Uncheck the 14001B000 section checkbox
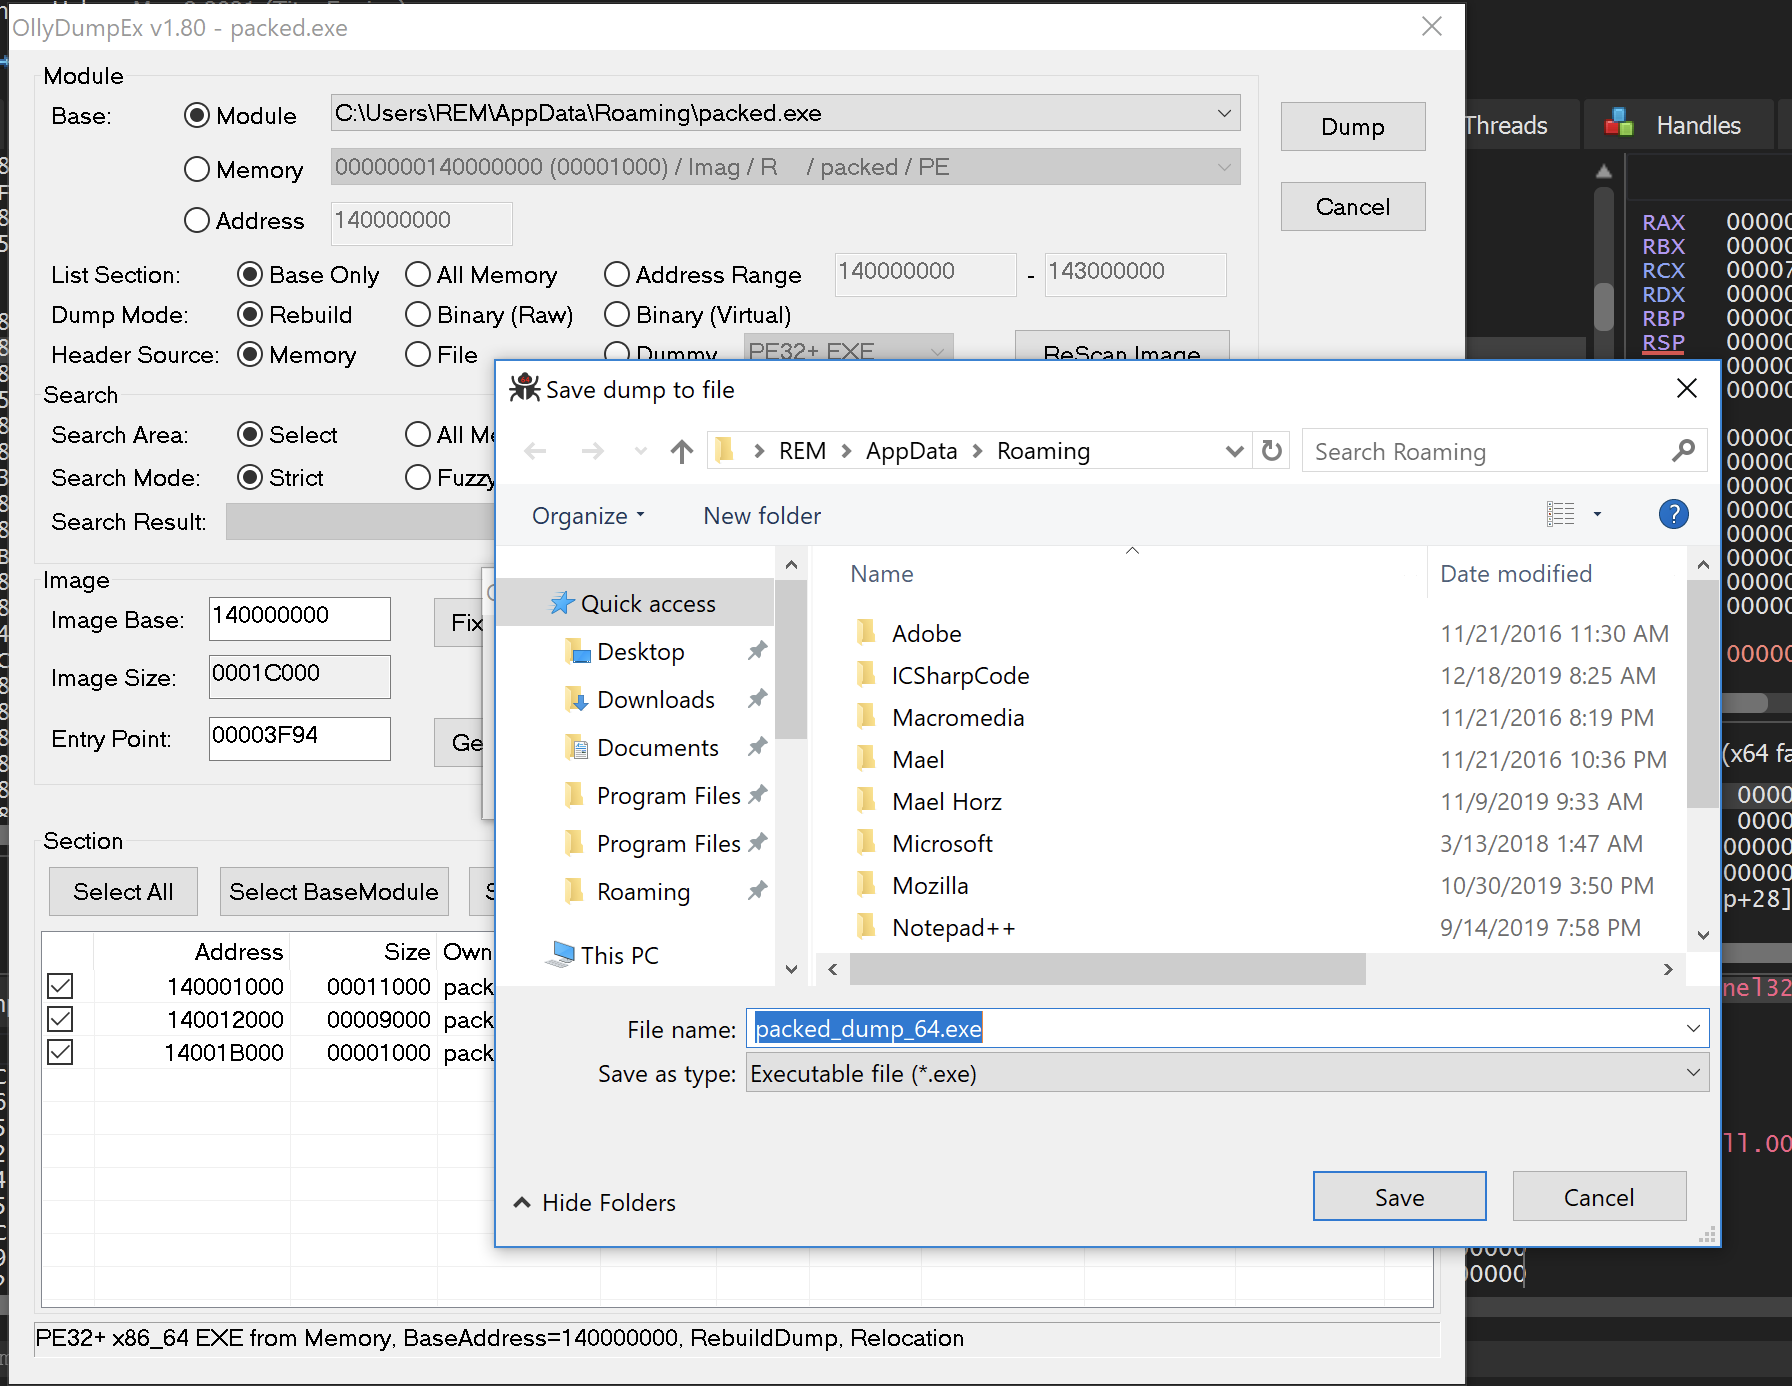This screenshot has width=1792, height=1386. point(60,1052)
